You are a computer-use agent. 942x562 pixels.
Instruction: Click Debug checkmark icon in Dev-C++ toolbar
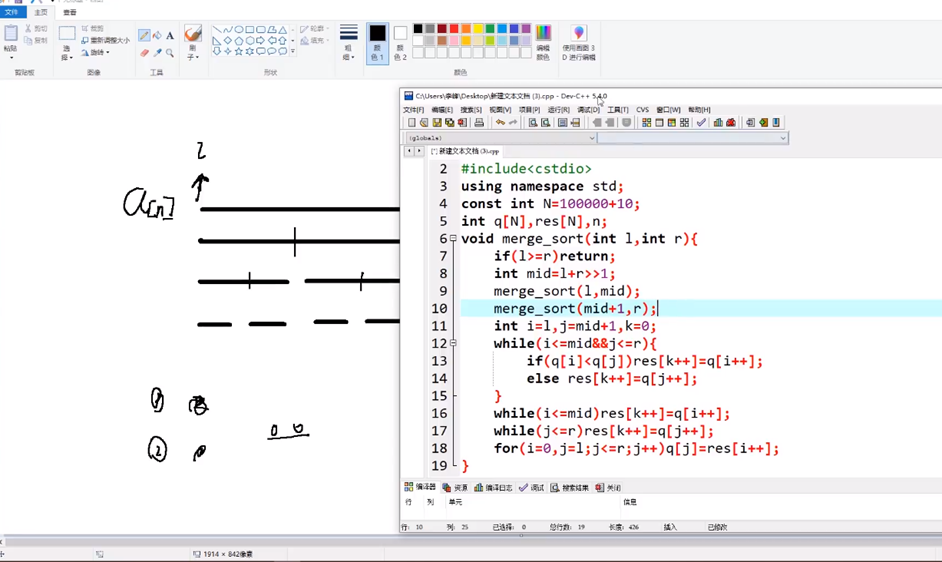(x=701, y=123)
